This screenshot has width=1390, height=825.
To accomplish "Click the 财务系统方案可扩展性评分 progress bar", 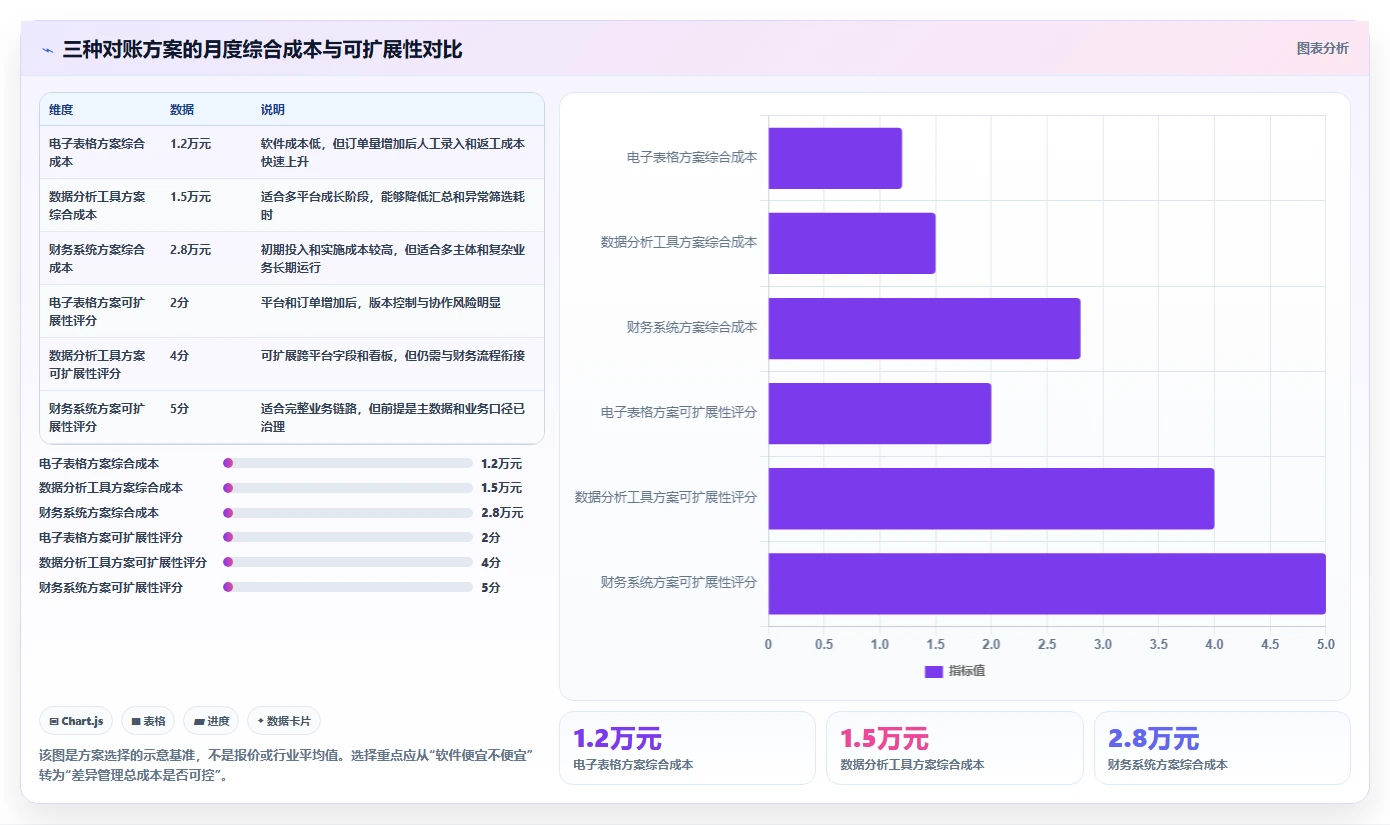I will (348, 588).
